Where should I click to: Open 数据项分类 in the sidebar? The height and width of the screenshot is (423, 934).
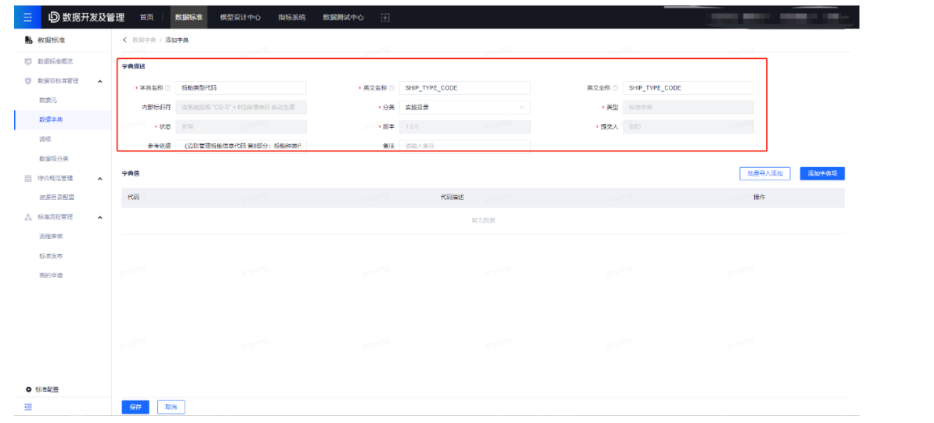[54, 158]
